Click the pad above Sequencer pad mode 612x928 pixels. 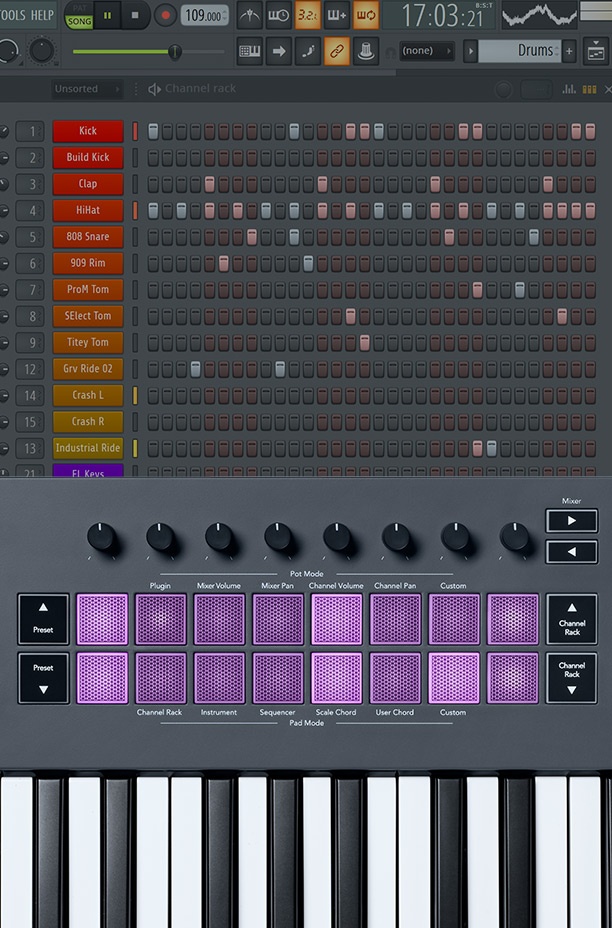click(278, 678)
